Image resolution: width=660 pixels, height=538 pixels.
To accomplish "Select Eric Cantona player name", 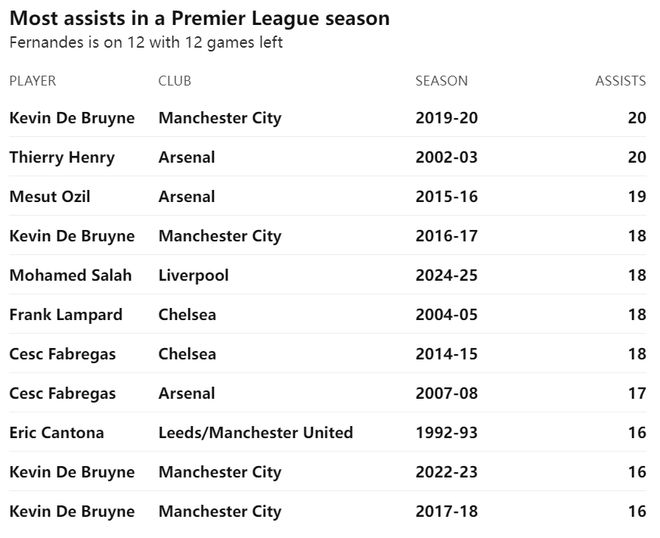I will pos(57,433).
